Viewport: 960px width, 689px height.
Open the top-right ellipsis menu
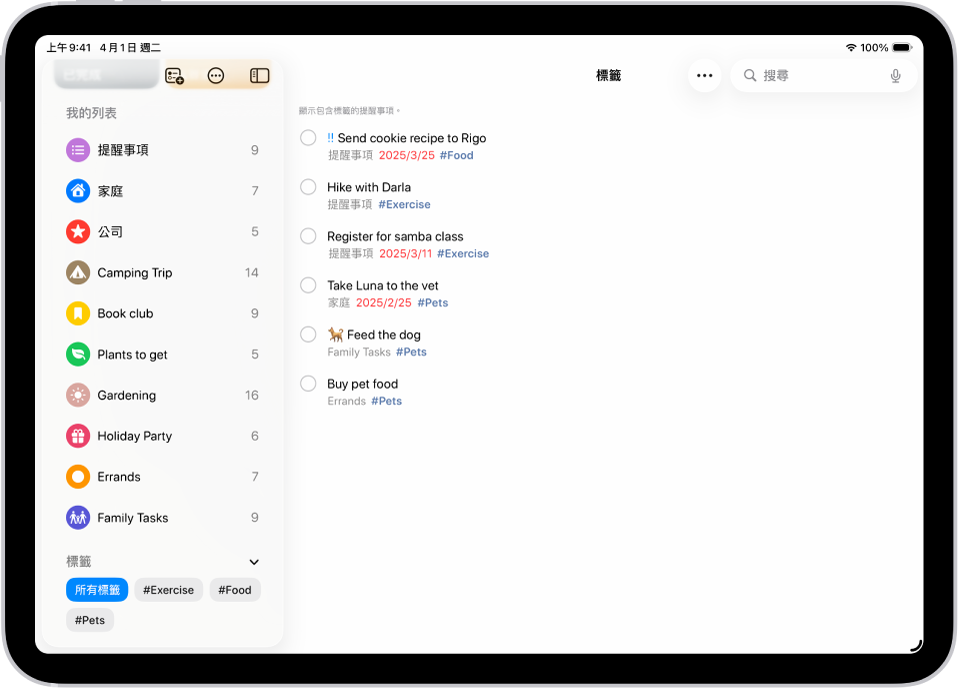(x=705, y=75)
